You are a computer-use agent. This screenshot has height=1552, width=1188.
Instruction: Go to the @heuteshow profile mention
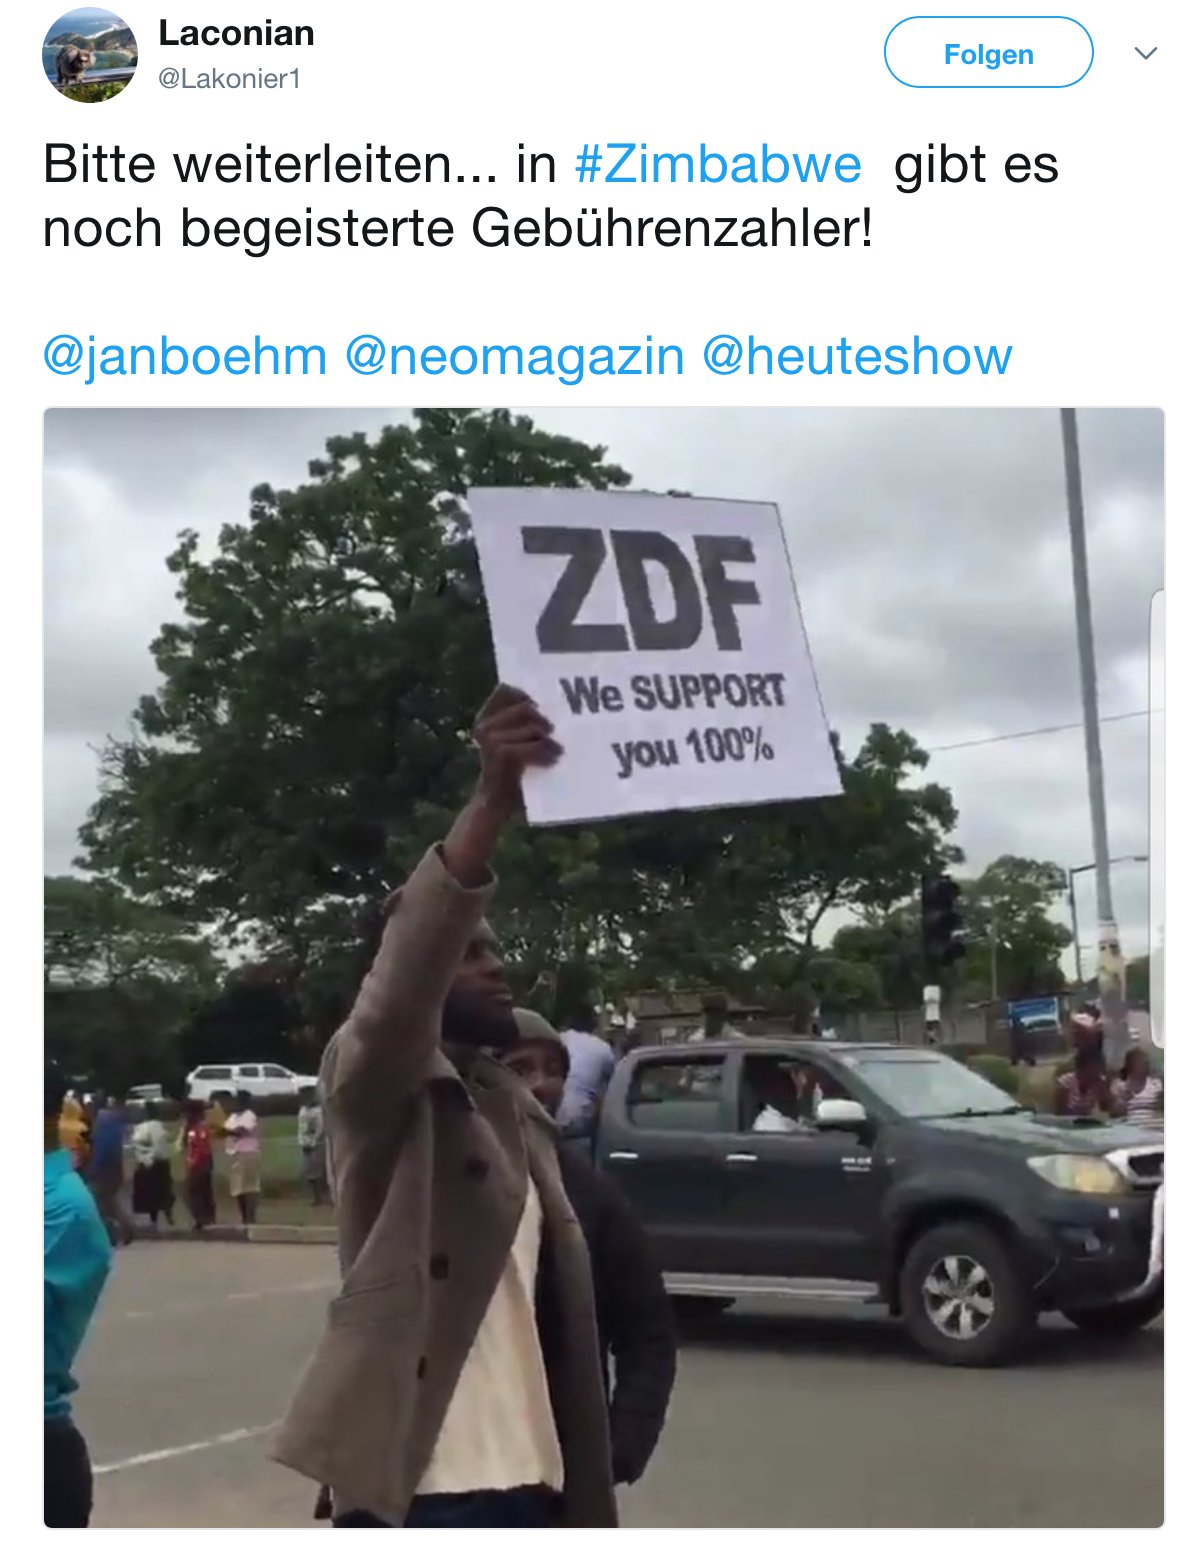point(857,356)
